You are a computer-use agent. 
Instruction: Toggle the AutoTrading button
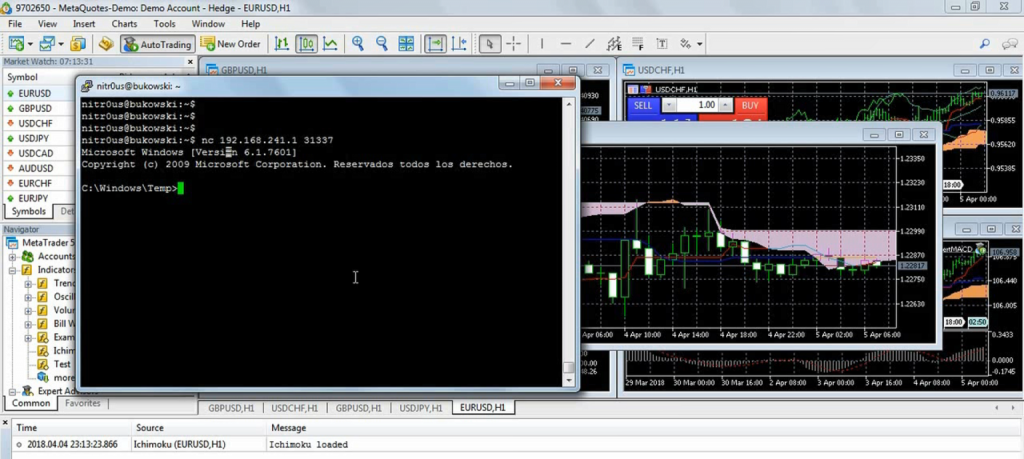click(x=158, y=44)
